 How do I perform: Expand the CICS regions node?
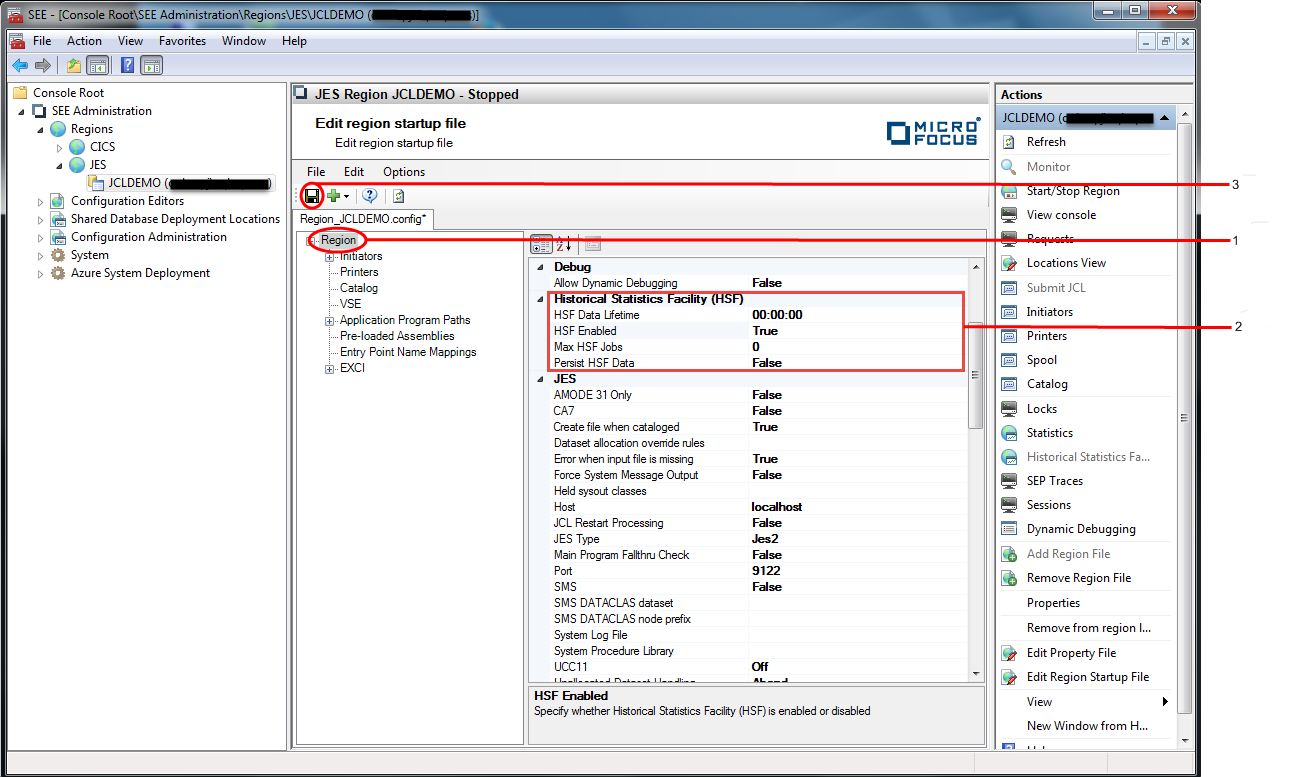click(x=60, y=147)
